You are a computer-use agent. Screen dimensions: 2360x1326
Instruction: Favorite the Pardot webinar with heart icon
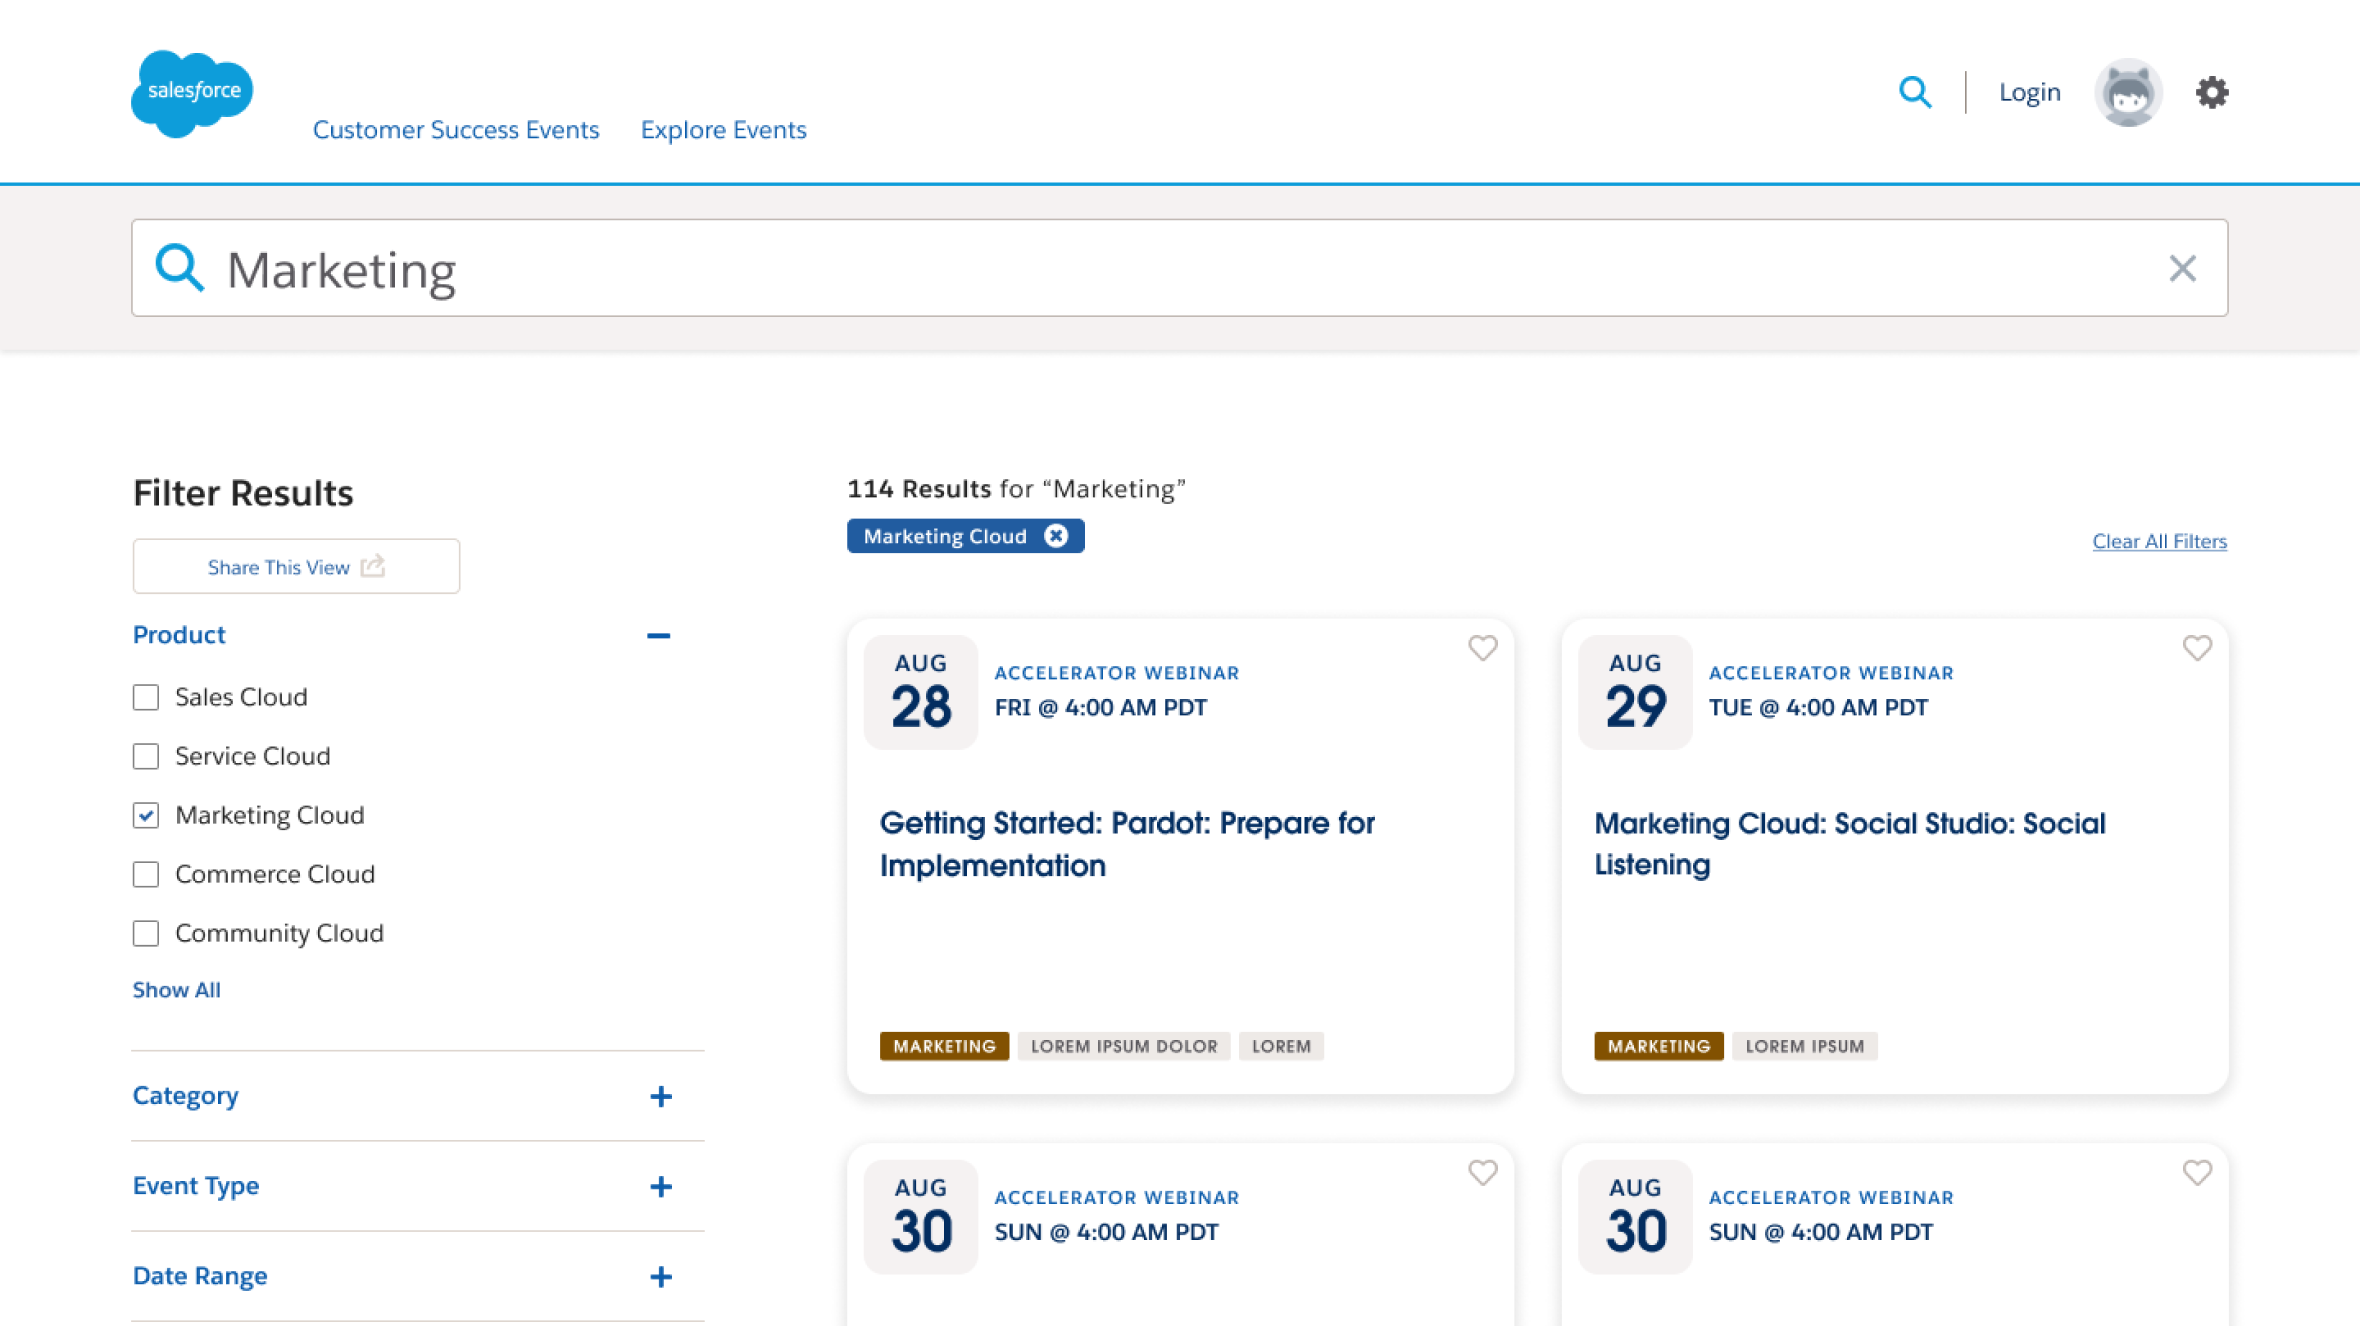point(1482,648)
